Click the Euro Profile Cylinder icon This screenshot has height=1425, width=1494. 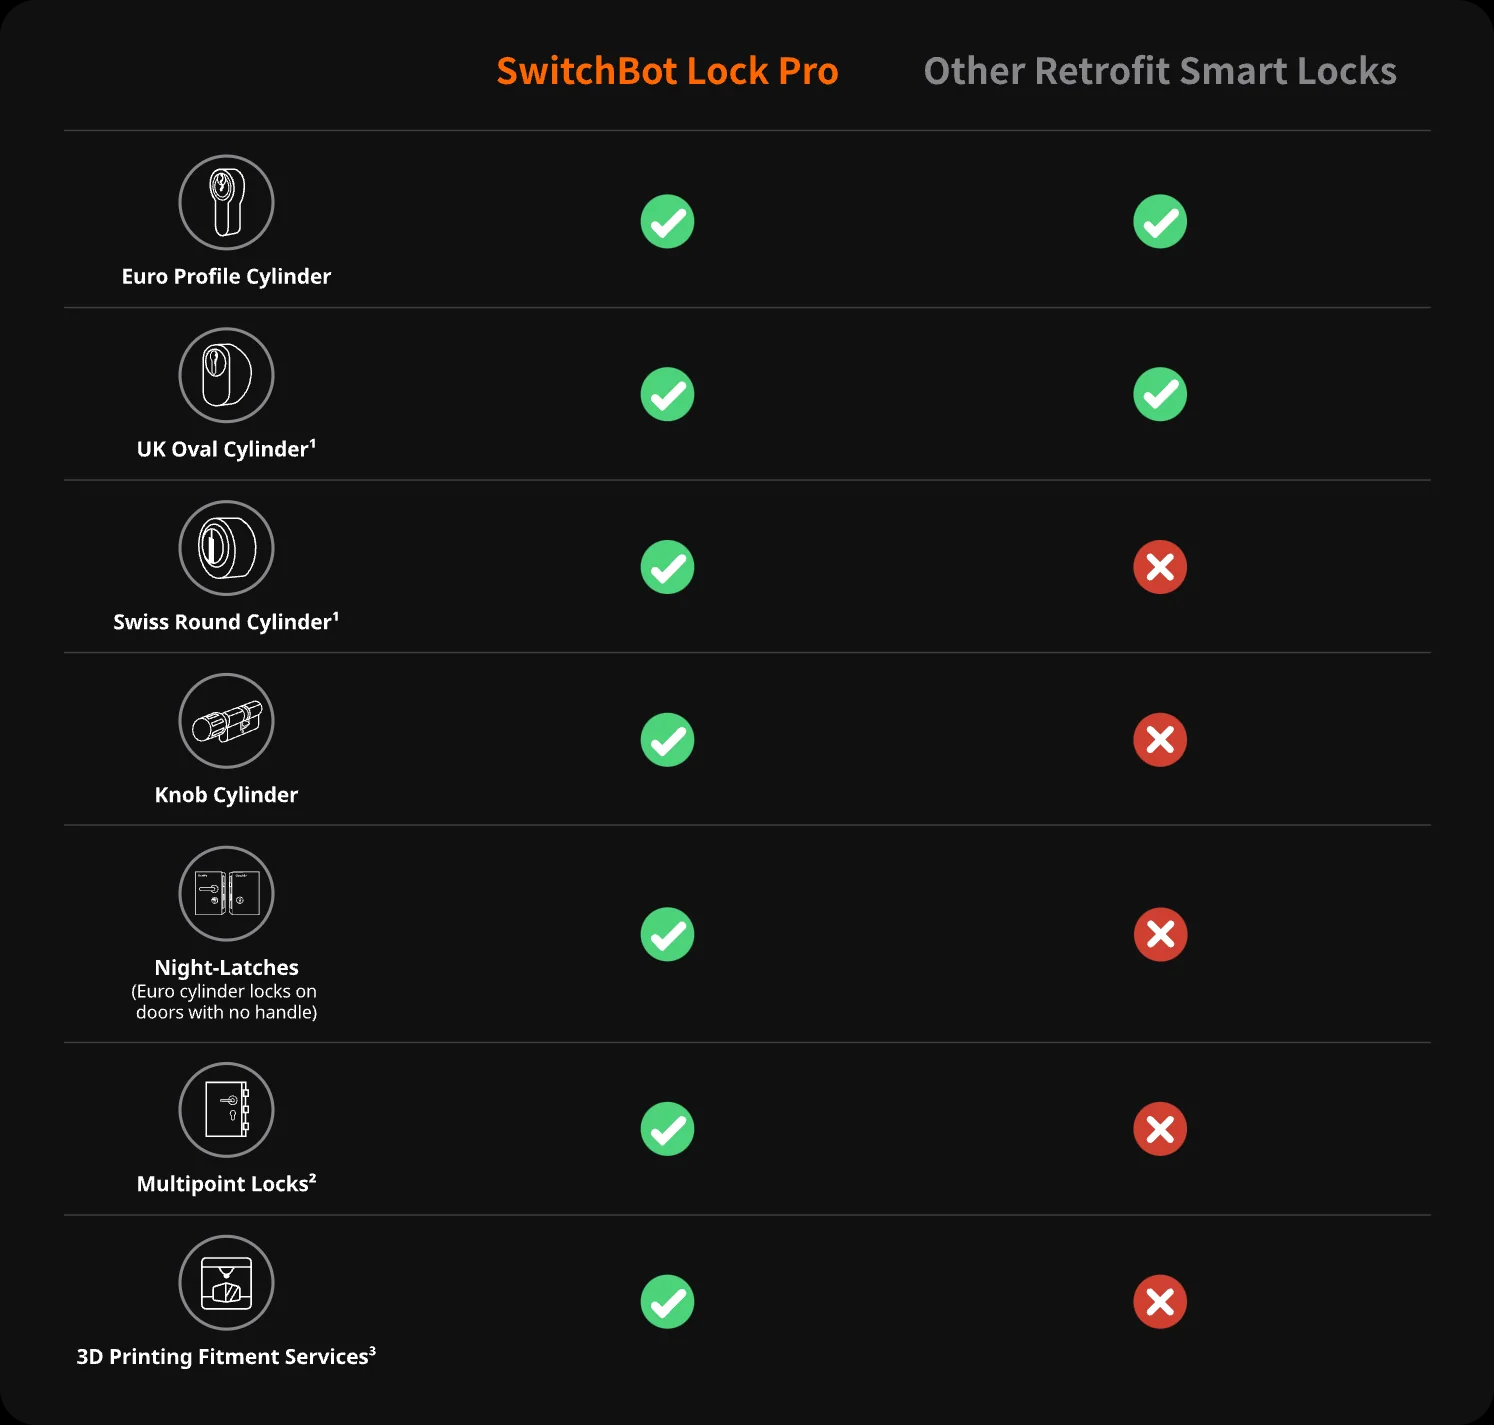pyautogui.click(x=226, y=202)
